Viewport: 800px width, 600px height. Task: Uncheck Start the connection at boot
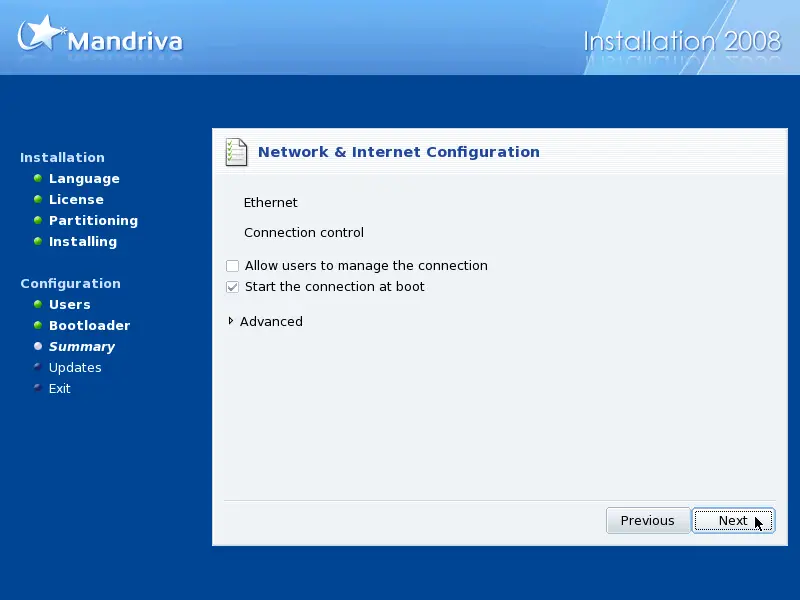[x=233, y=287]
